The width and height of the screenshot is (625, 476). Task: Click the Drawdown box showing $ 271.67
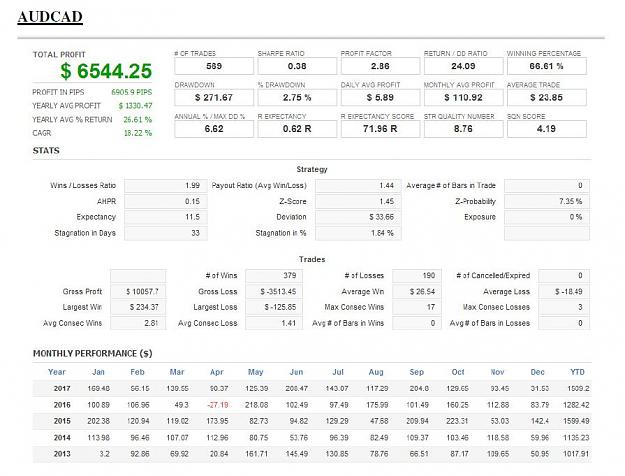(x=214, y=98)
